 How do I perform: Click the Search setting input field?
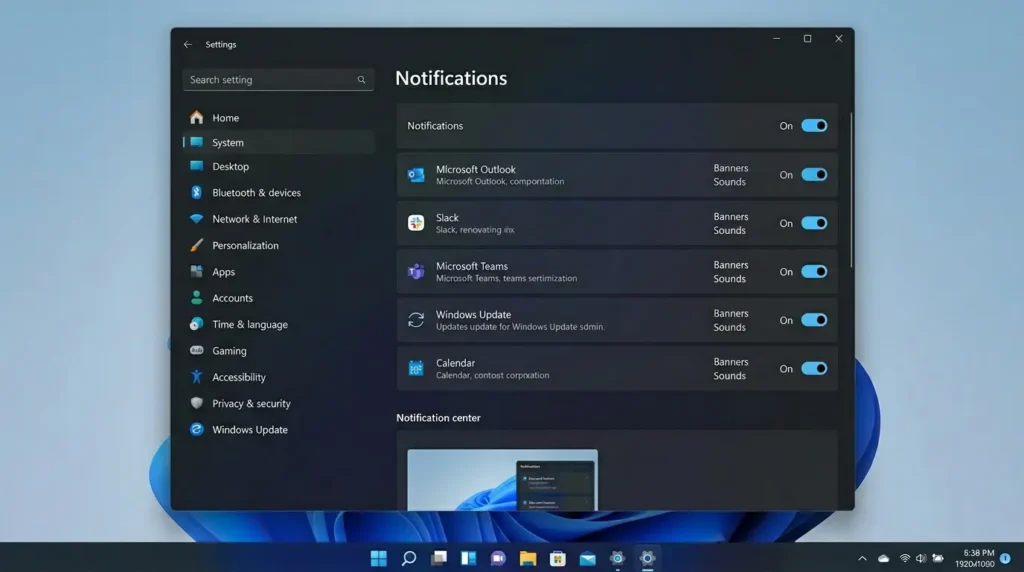coord(278,80)
